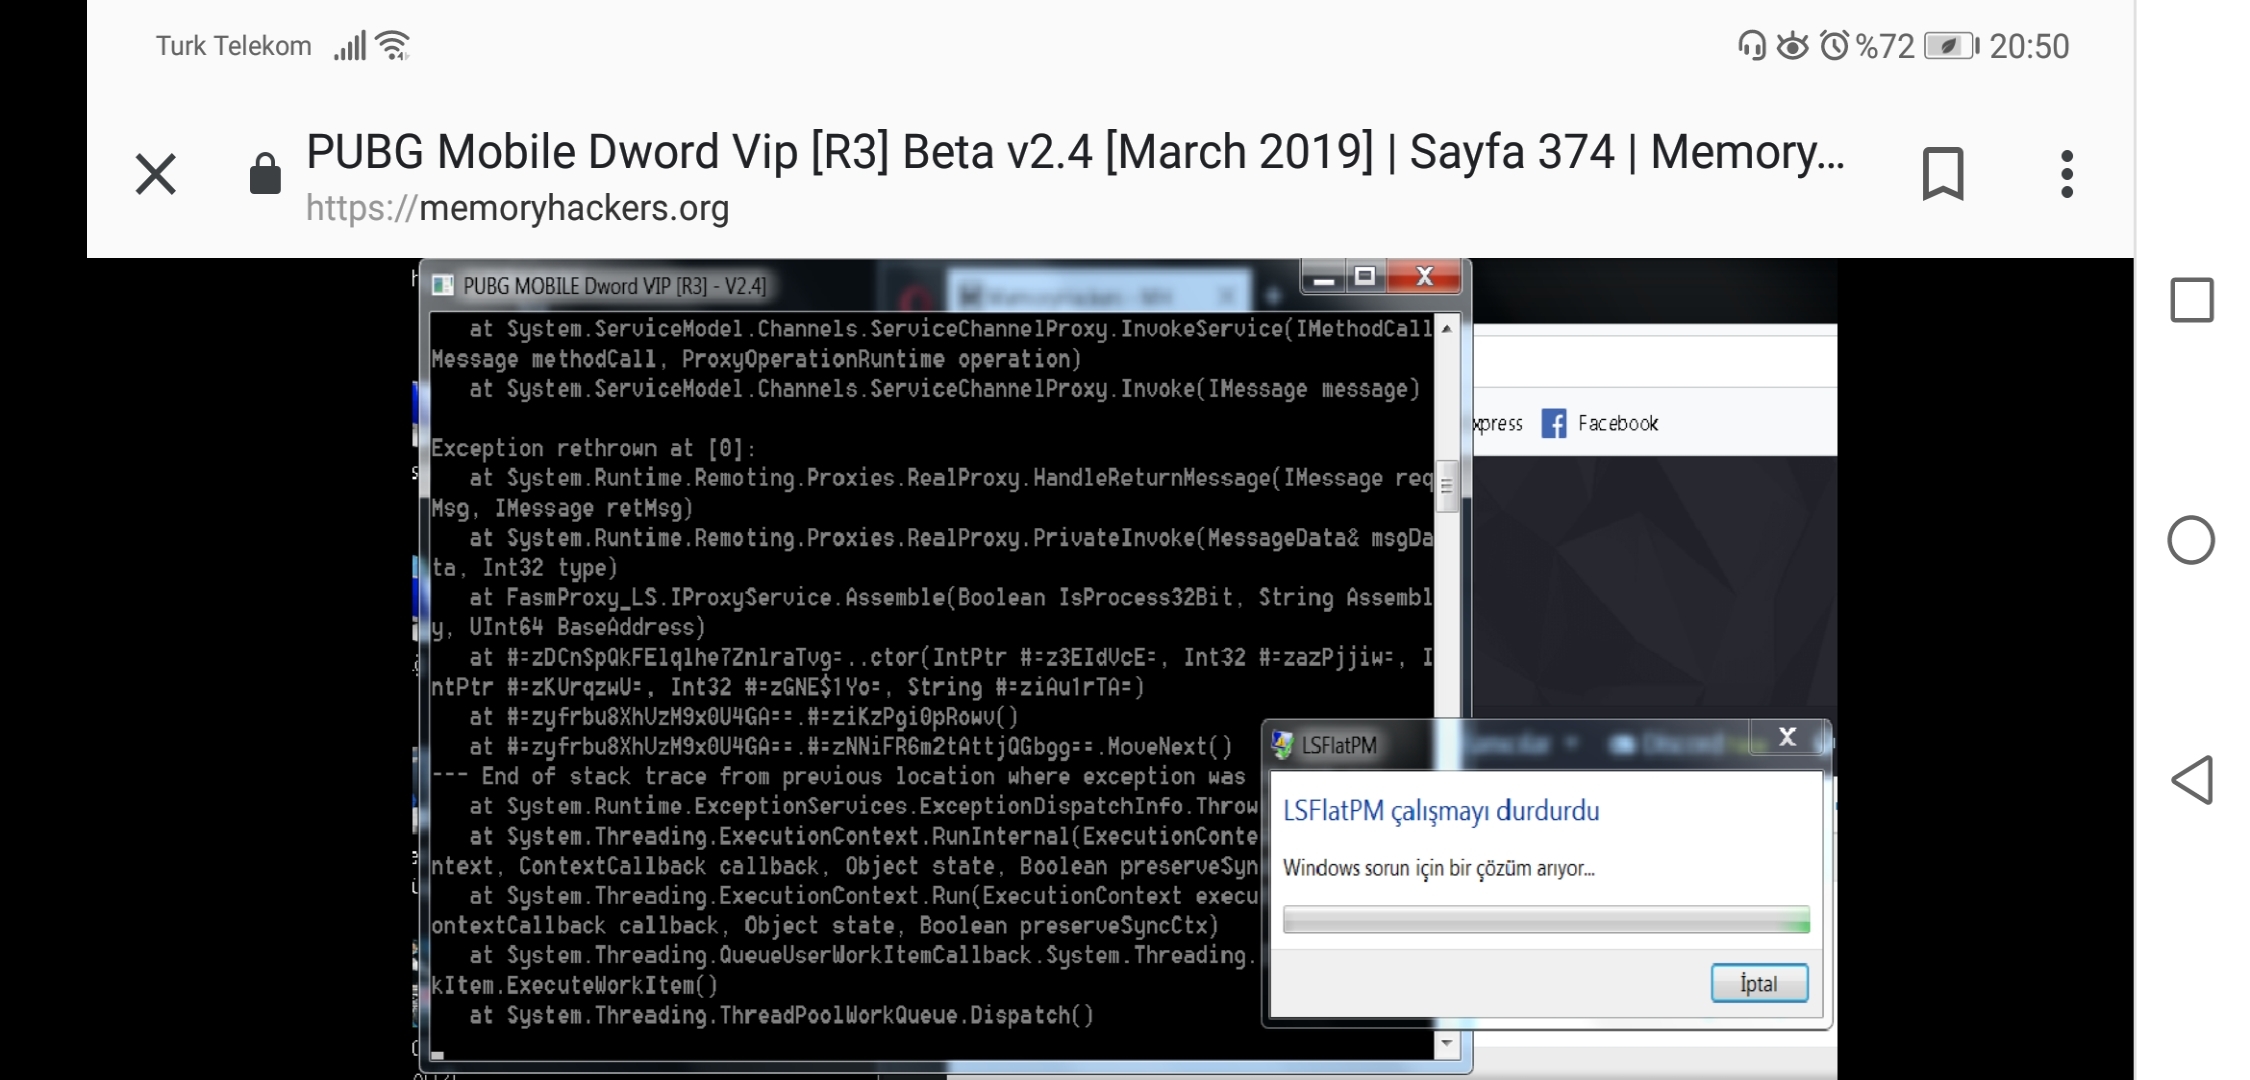The image size is (2250, 1080).
Task: Click console window icon in title bar
Action: 443,286
